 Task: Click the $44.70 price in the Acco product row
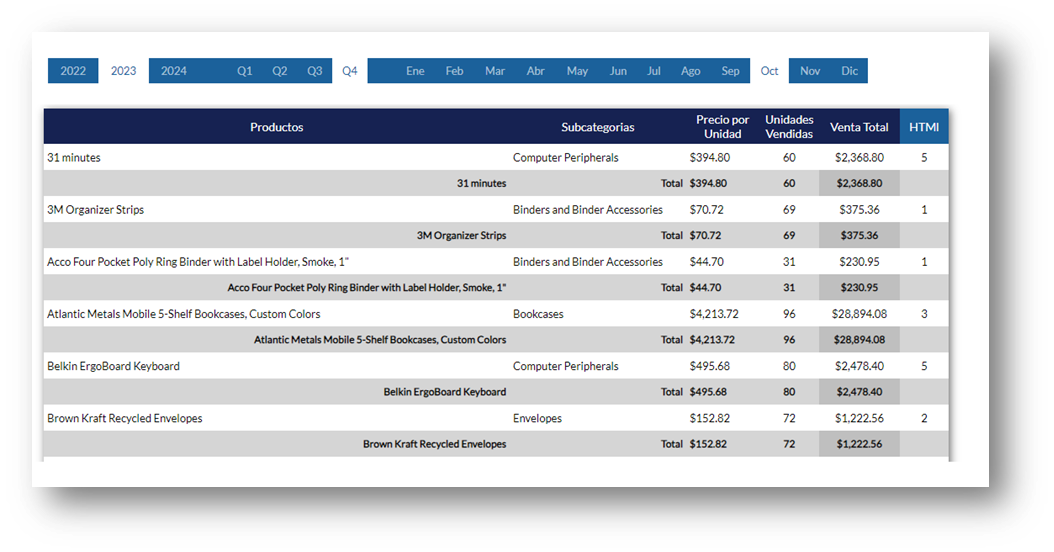[x=706, y=262]
